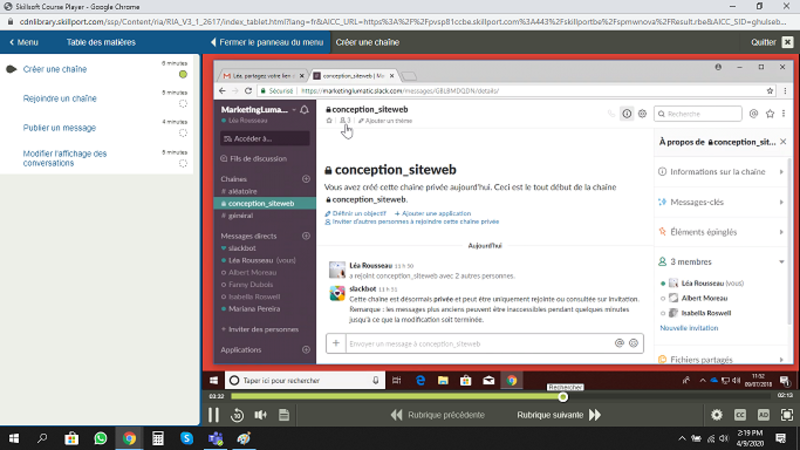Viewport: 800px width, 450px height.
Task: Open the général channel
Action: coord(237,216)
